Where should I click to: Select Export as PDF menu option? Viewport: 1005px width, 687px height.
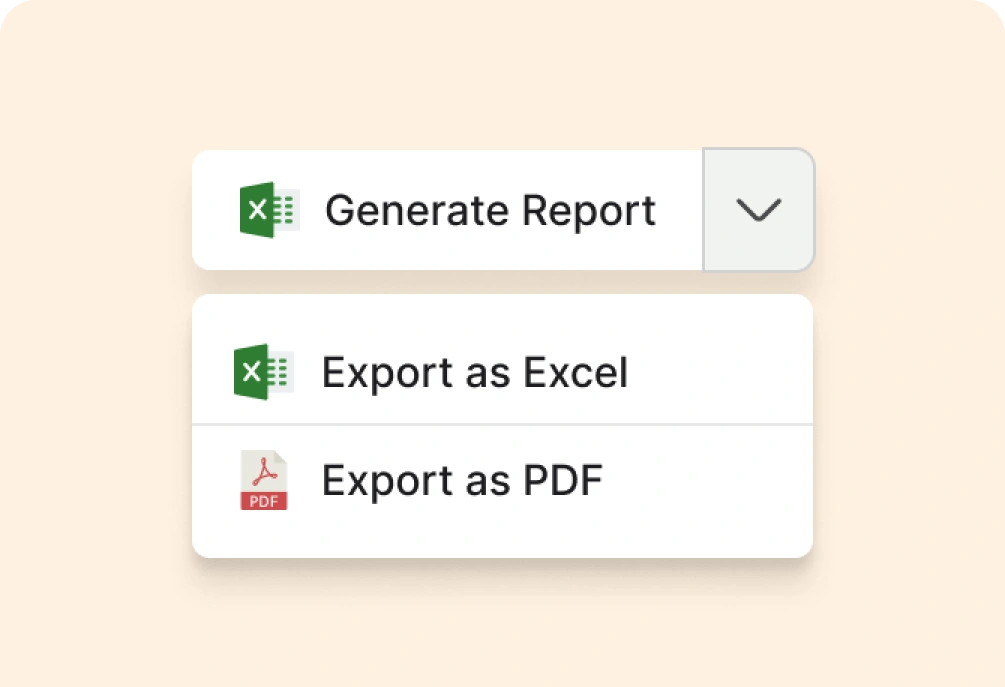(x=462, y=481)
